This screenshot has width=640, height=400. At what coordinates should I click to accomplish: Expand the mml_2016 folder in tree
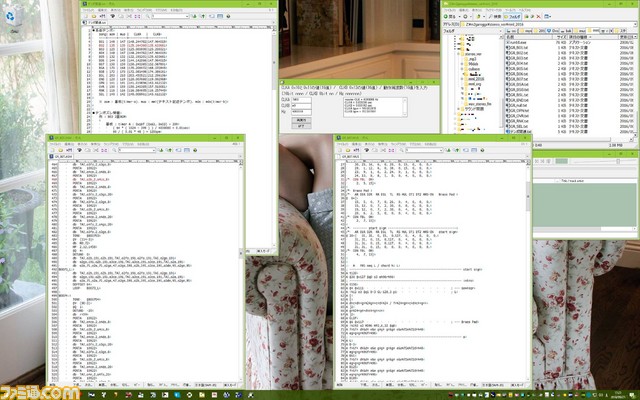[x=462, y=79]
